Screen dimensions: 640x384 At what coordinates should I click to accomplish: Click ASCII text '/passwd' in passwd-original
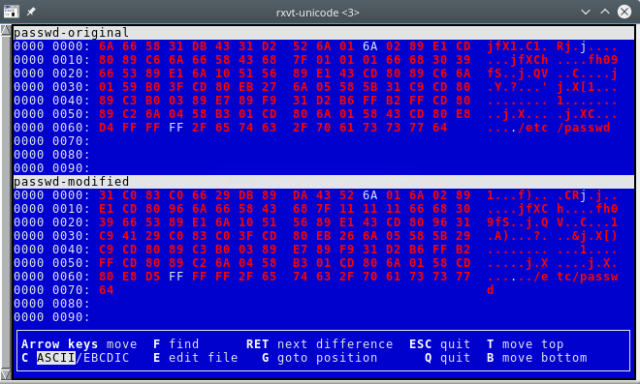[x=583, y=128]
